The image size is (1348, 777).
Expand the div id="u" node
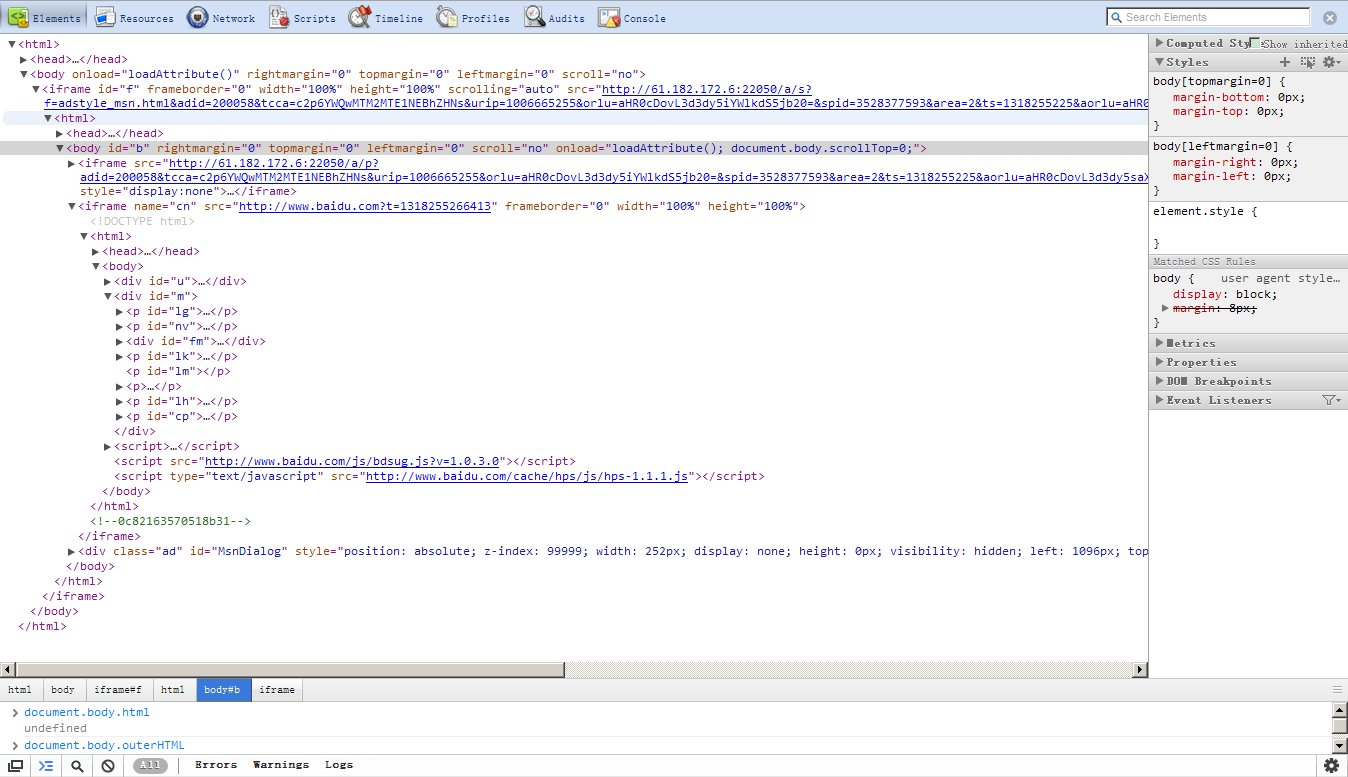tap(108, 282)
